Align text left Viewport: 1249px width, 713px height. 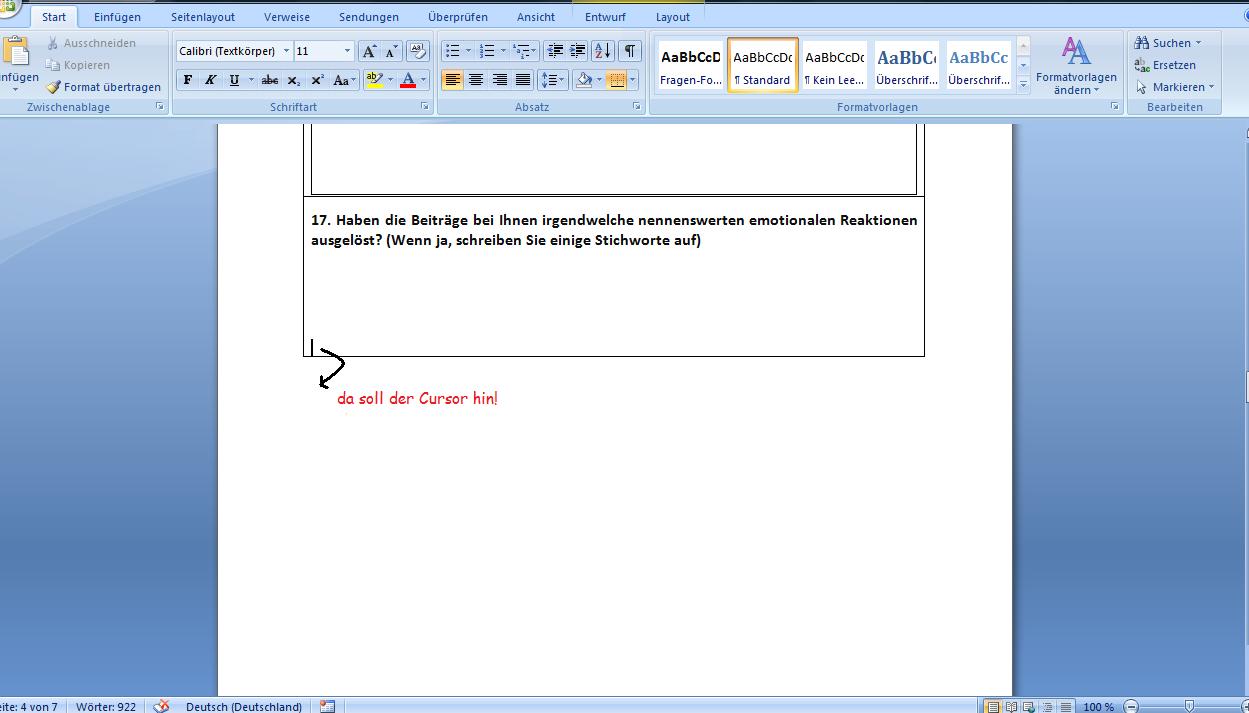coord(452,80)
